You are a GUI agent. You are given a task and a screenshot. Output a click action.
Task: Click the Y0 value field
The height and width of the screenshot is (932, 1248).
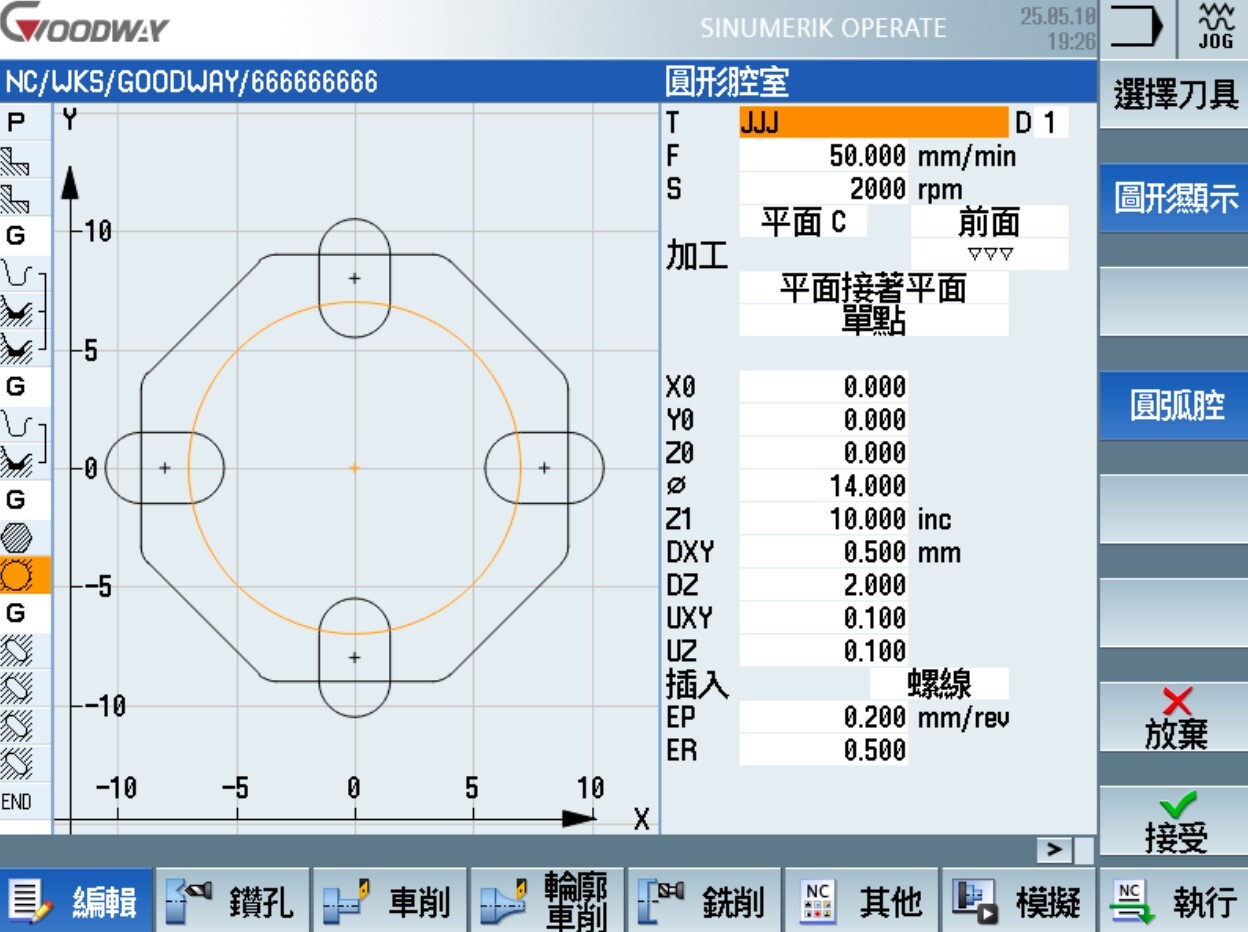pos(823,420)
